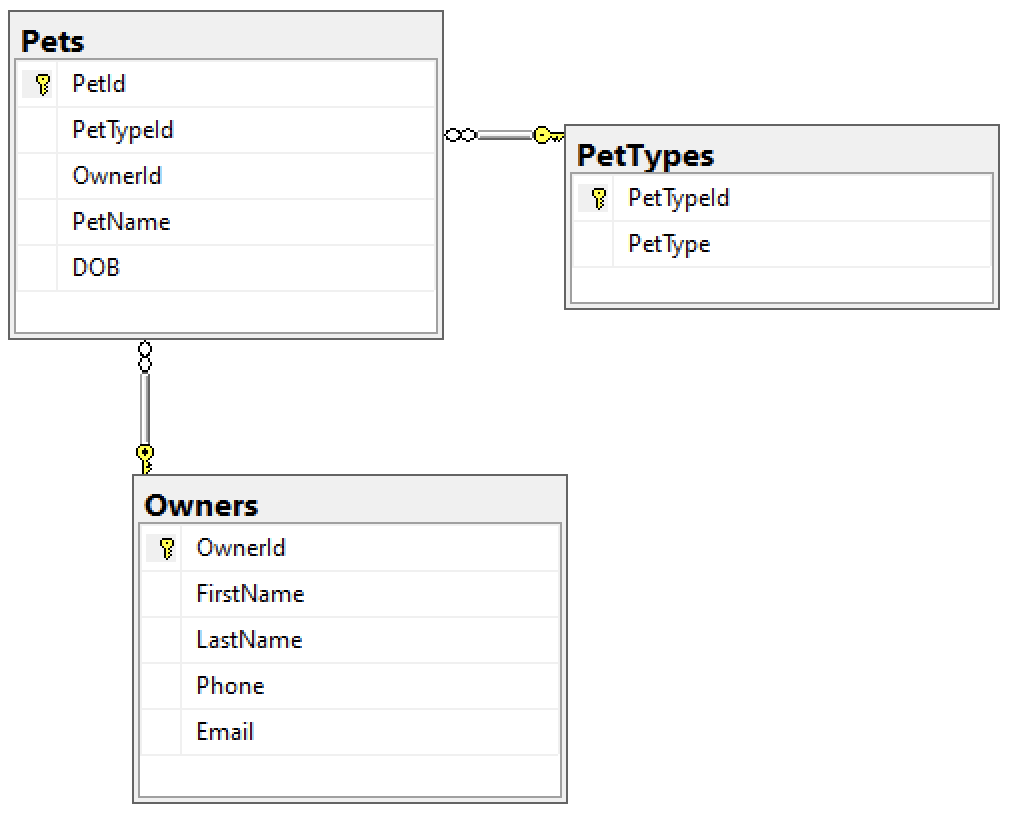The image size is (1012, 816).
Task: Click the PetTypes table header
Action: click(x=780, y=155)
